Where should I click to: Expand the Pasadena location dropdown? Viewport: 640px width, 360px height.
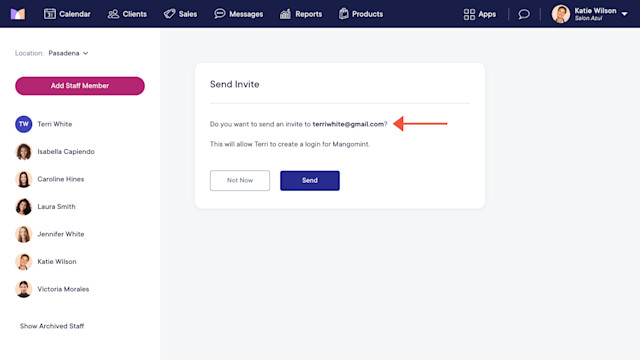(68, 53)
